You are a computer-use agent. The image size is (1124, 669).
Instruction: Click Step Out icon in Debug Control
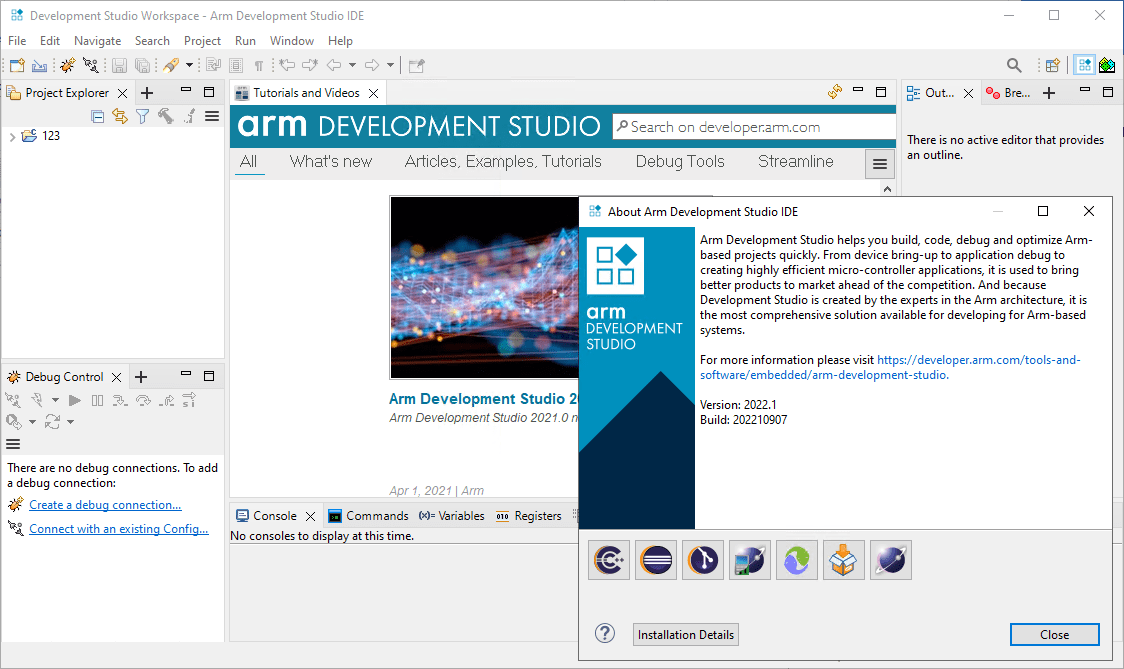pyautogui.click(x=166, y=401)
